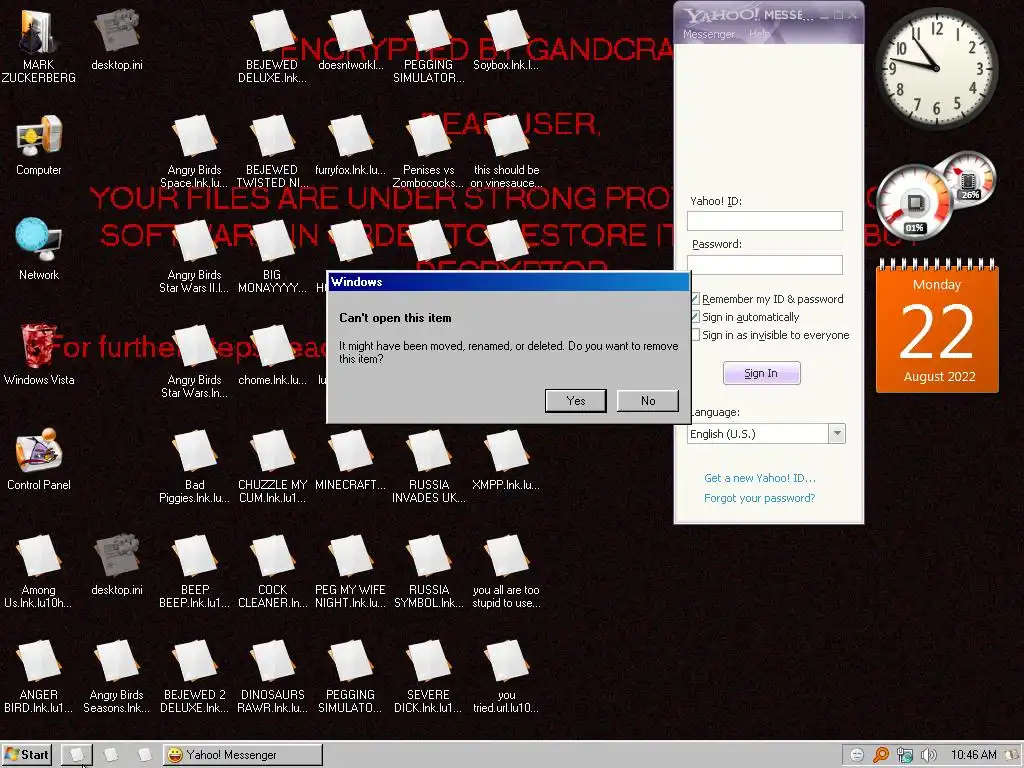This screenshot has width=1024, height=768.
Task: Click the 10:46 AM taskbar clock
Action: pos(974,755)
